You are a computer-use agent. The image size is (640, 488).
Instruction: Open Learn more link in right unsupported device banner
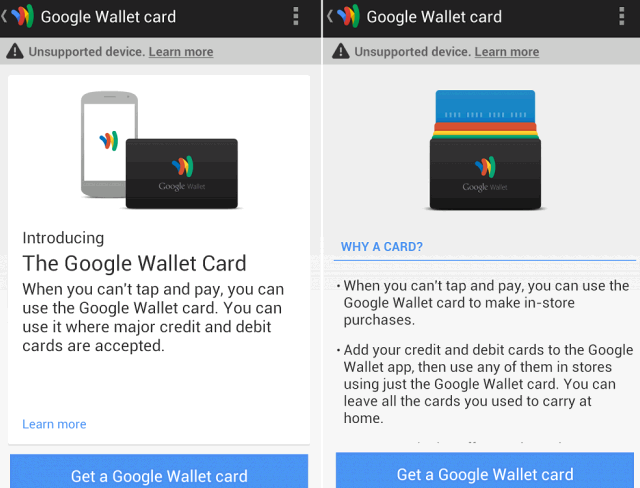(507, 52)
